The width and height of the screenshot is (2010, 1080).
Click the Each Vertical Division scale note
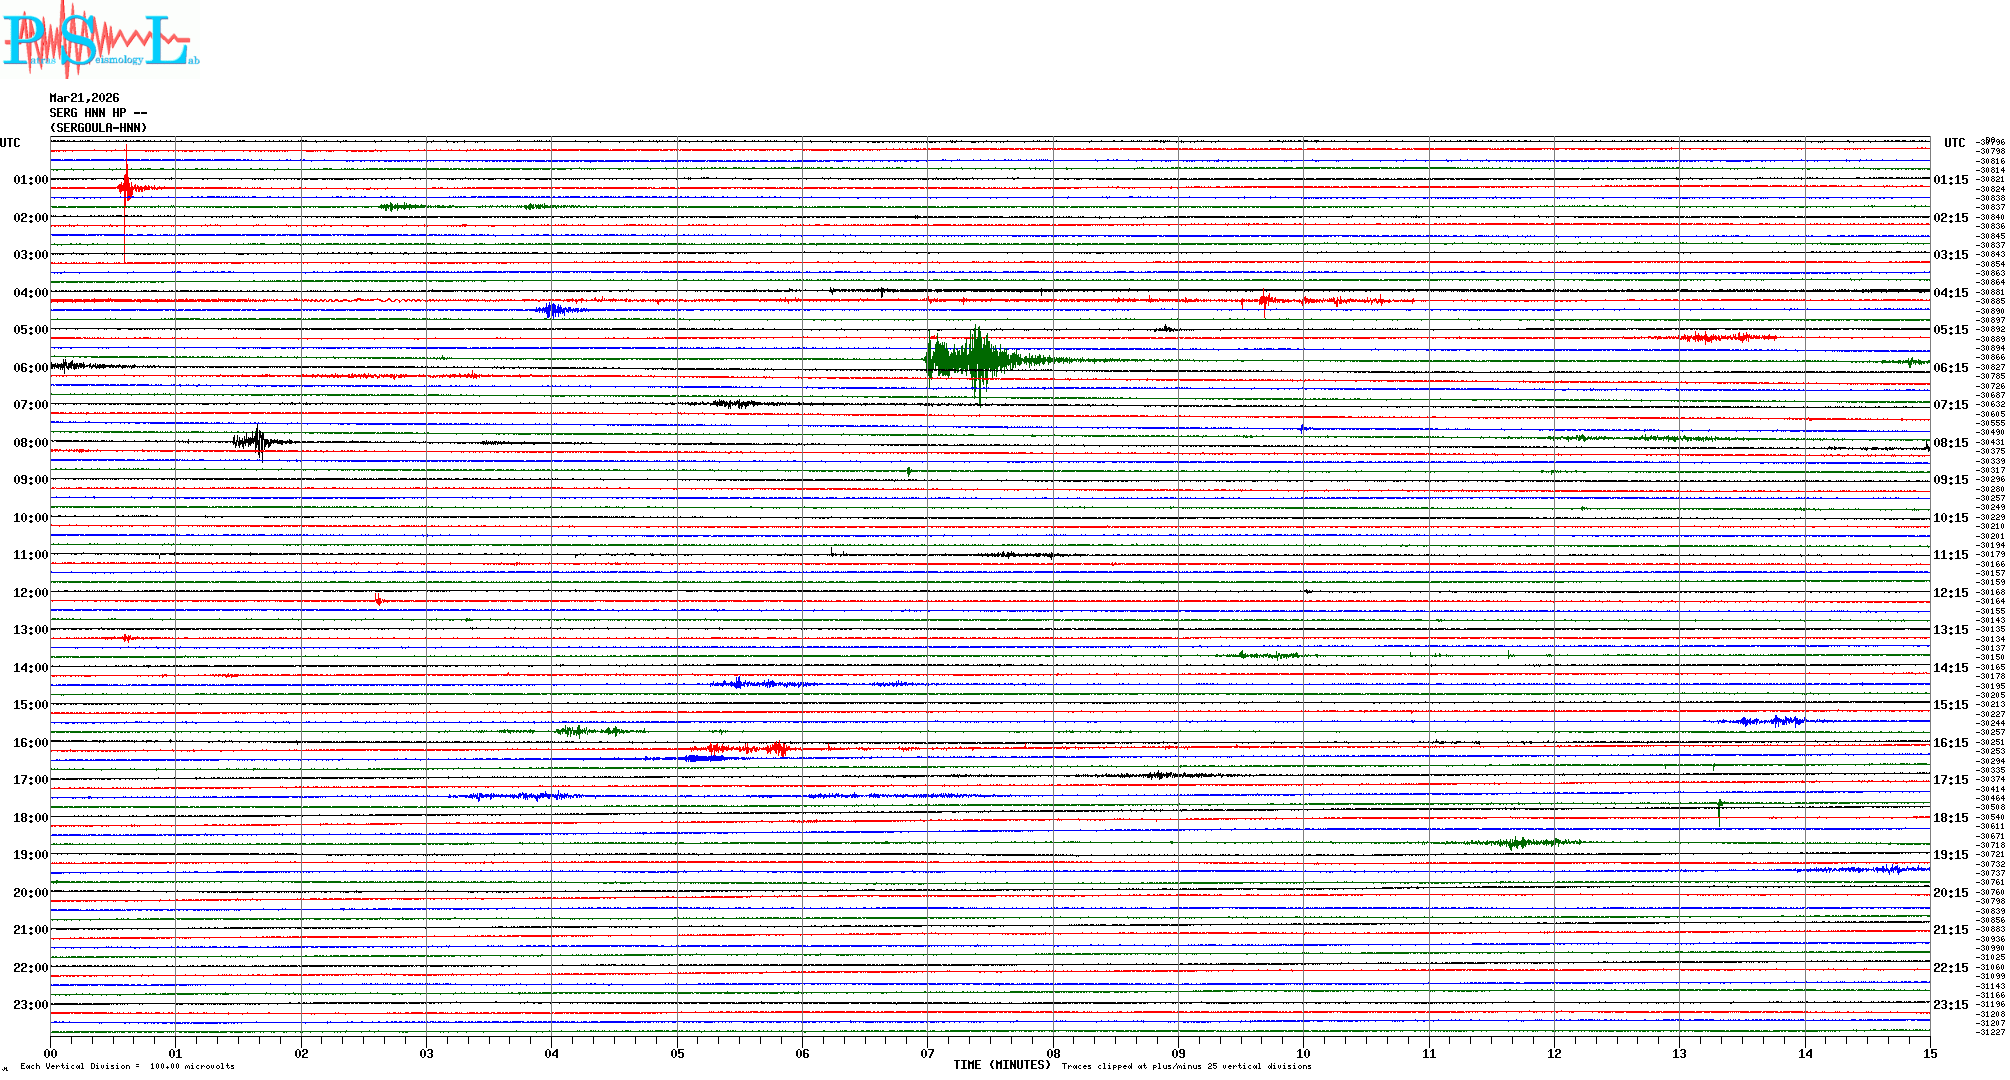point(127,1066)
